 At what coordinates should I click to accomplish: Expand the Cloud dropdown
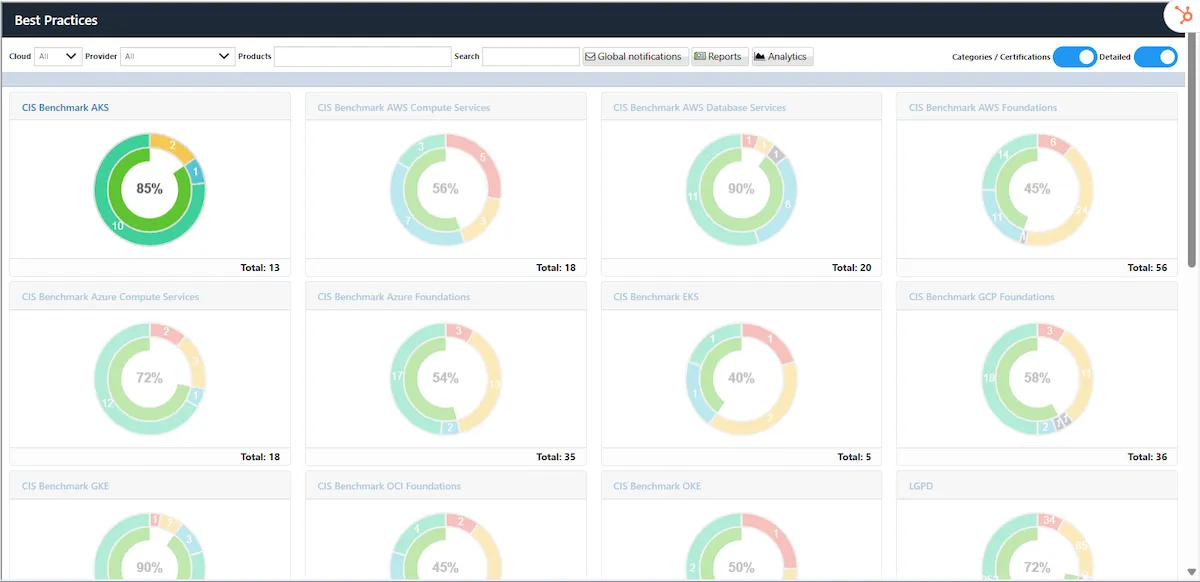click(58, 57)
